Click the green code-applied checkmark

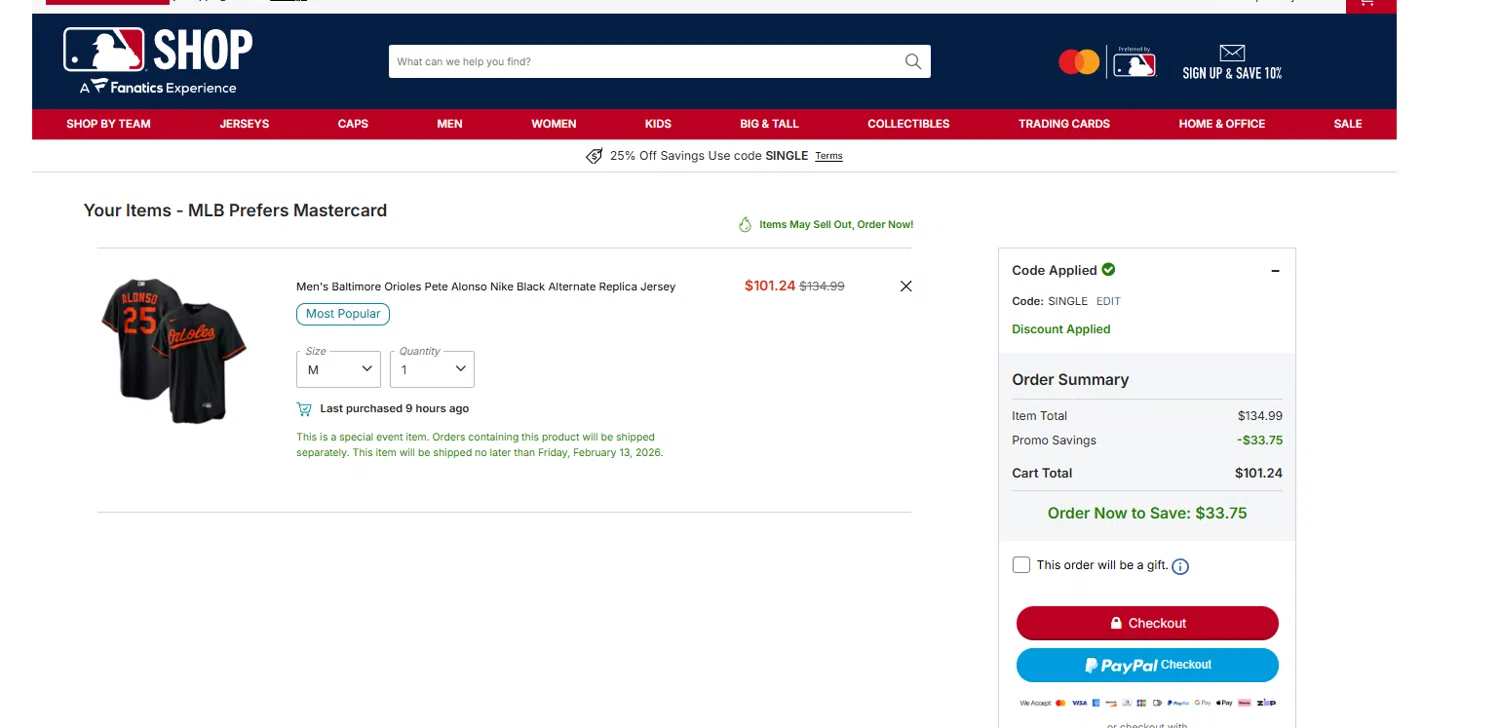[1108, 269]
